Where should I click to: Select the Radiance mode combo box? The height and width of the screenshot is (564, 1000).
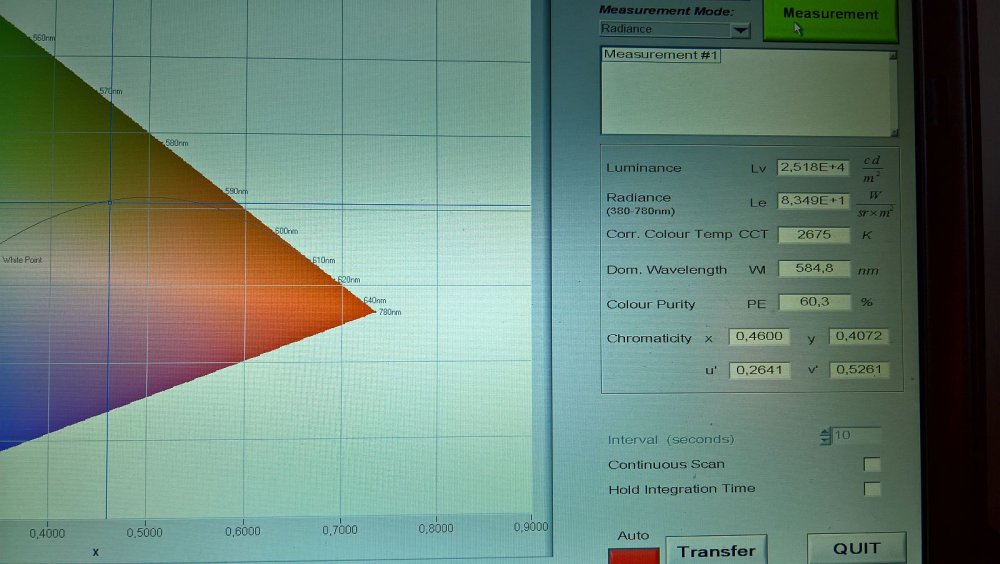click(666, 30)
